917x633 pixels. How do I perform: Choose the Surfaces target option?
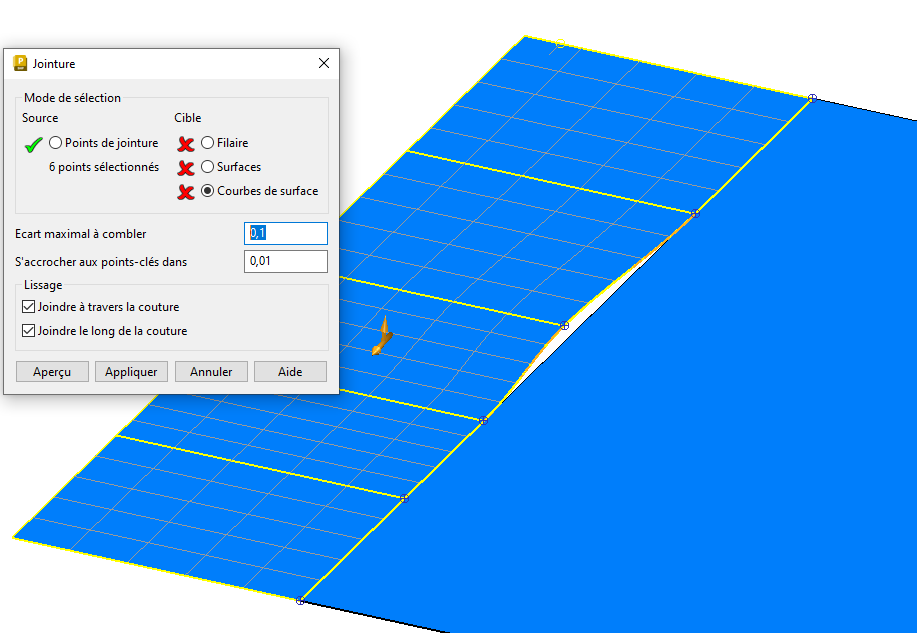pyautogui.click(x=208, y=167)
